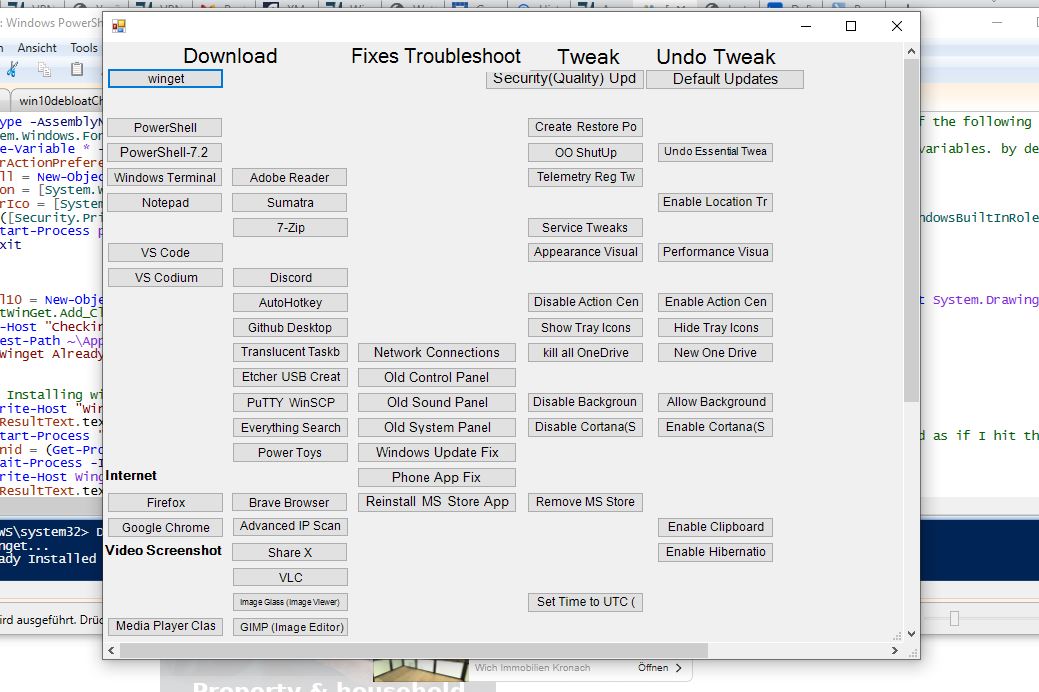Image resolution: width=1039 pixels, height=692 pixels.
Task: Apply Performance Visual setting
Action: click(715, 253)
